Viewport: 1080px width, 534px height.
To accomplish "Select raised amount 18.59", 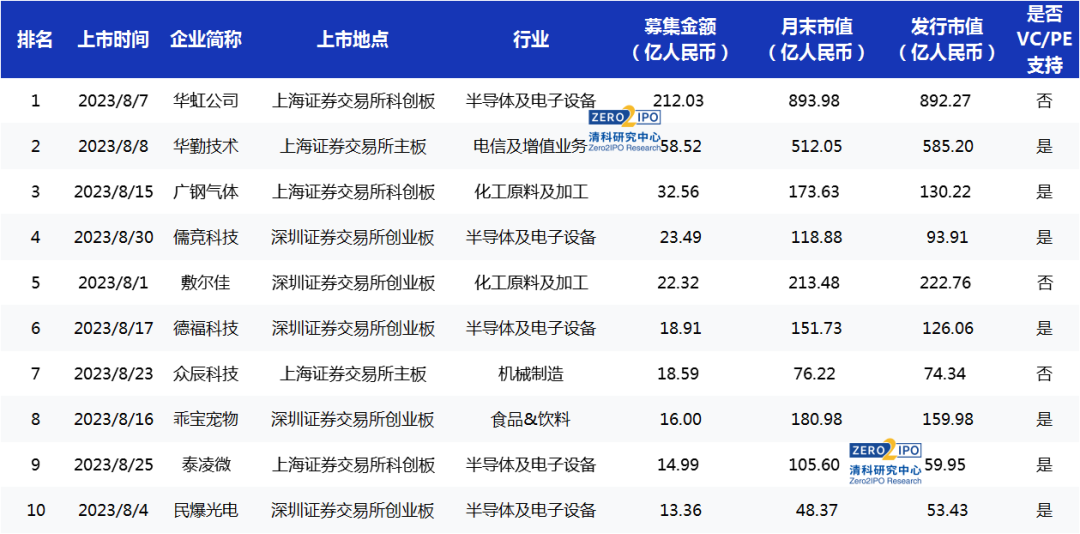I will (680, 374).
